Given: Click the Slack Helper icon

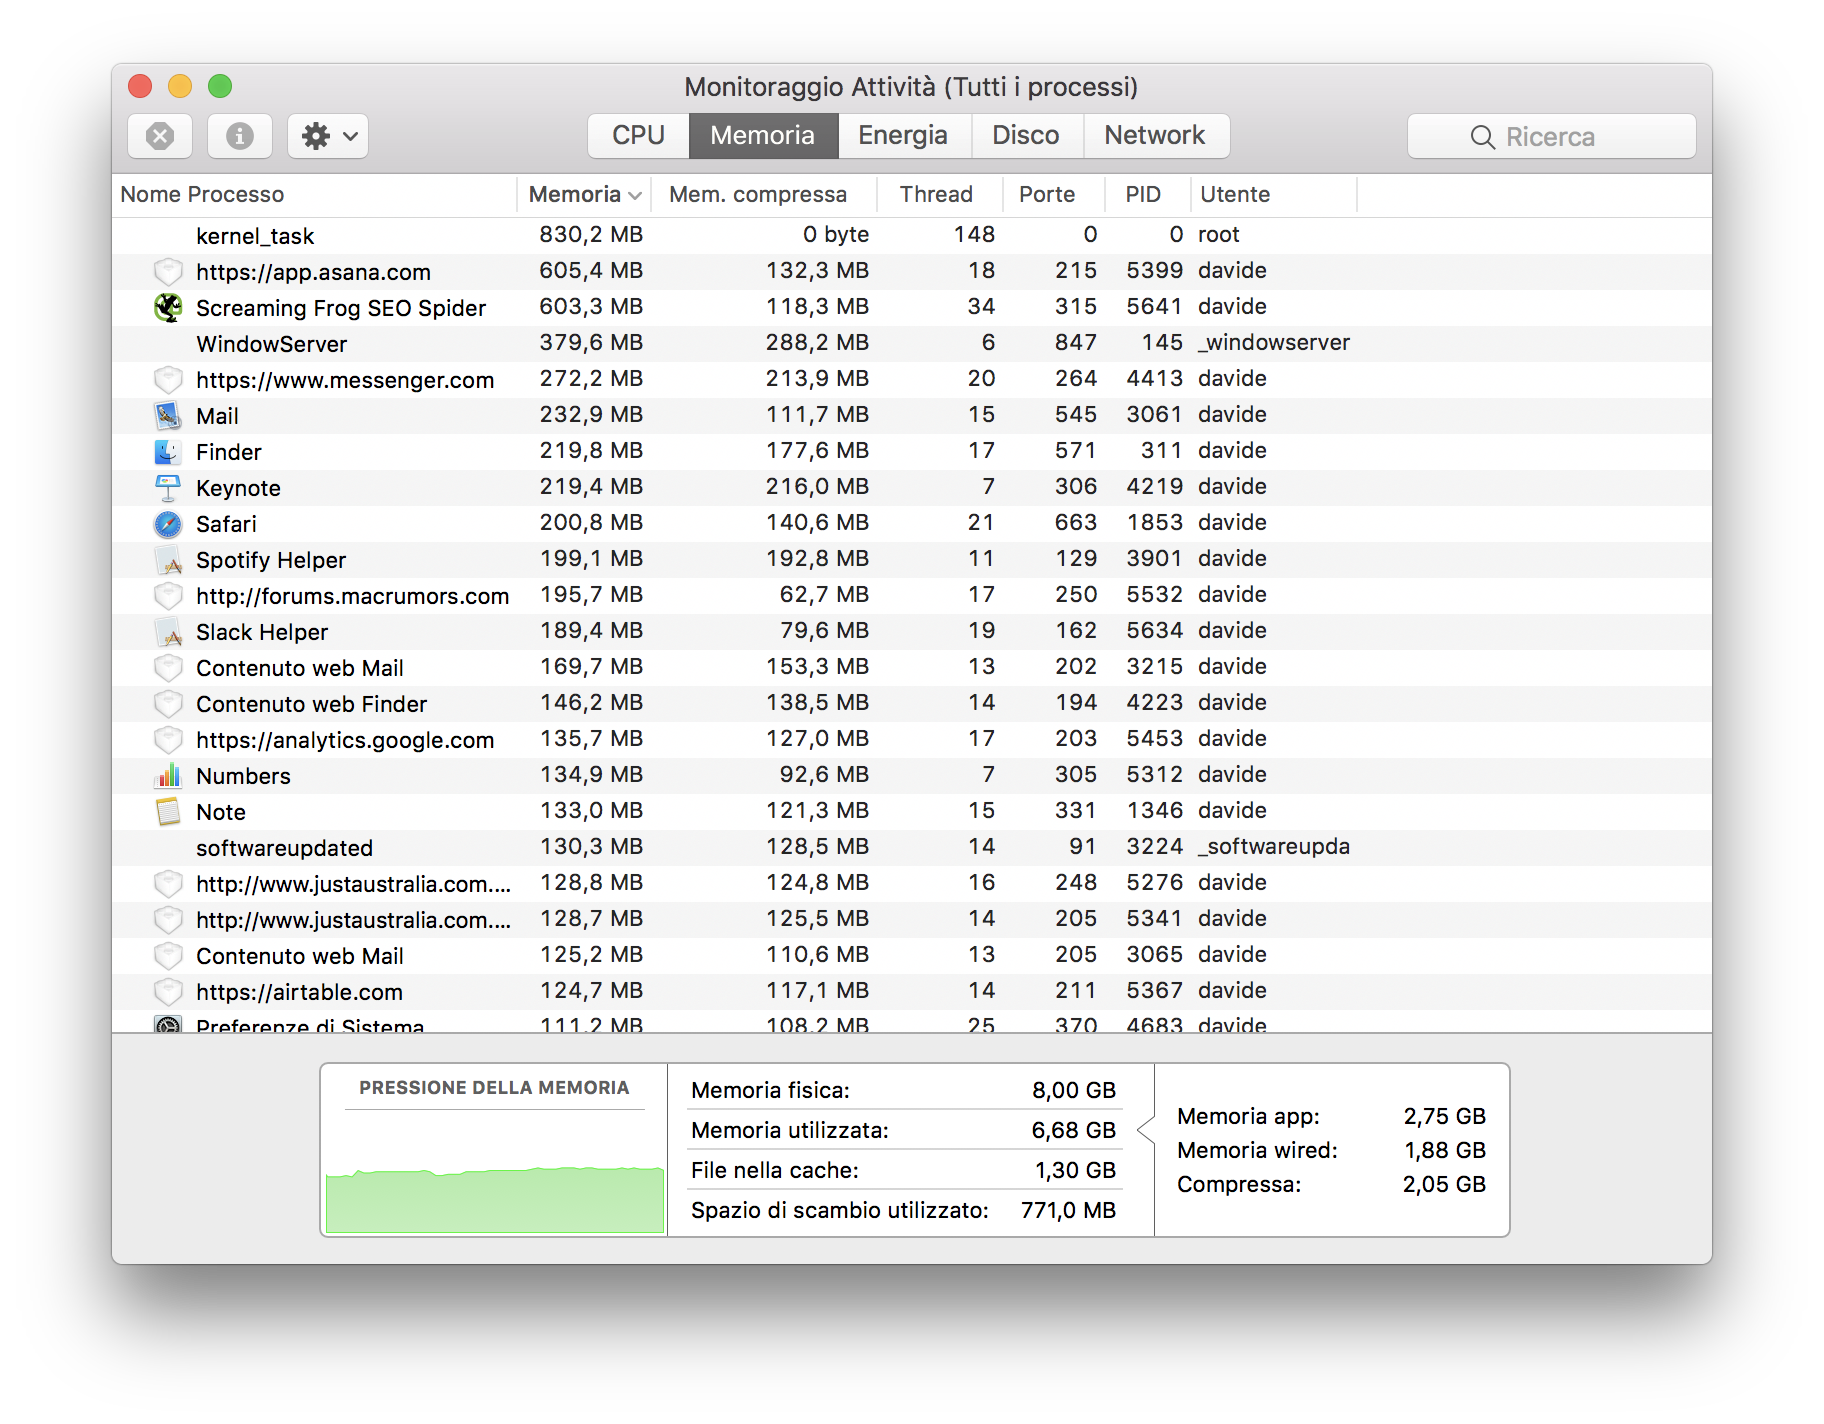Looking at the screenshot, I should pyautogui.click(x=168, y=631).
